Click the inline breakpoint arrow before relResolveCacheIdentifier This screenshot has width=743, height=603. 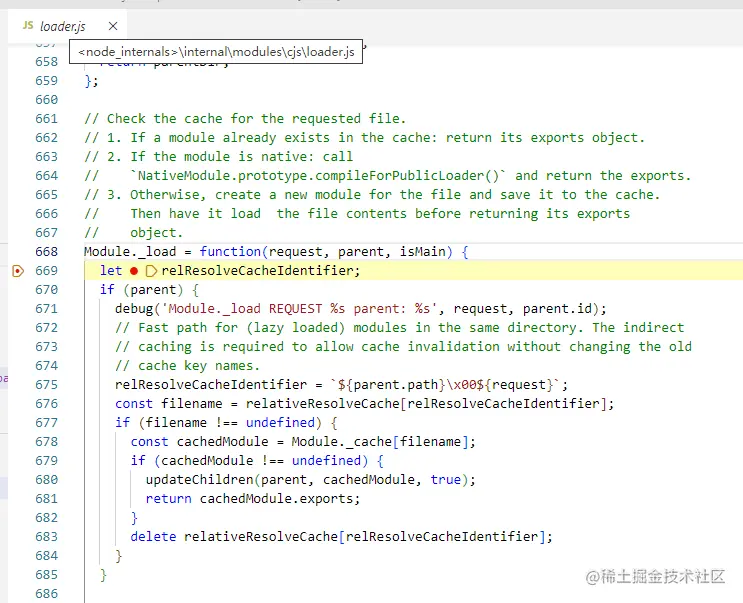(x=151, y=271)
